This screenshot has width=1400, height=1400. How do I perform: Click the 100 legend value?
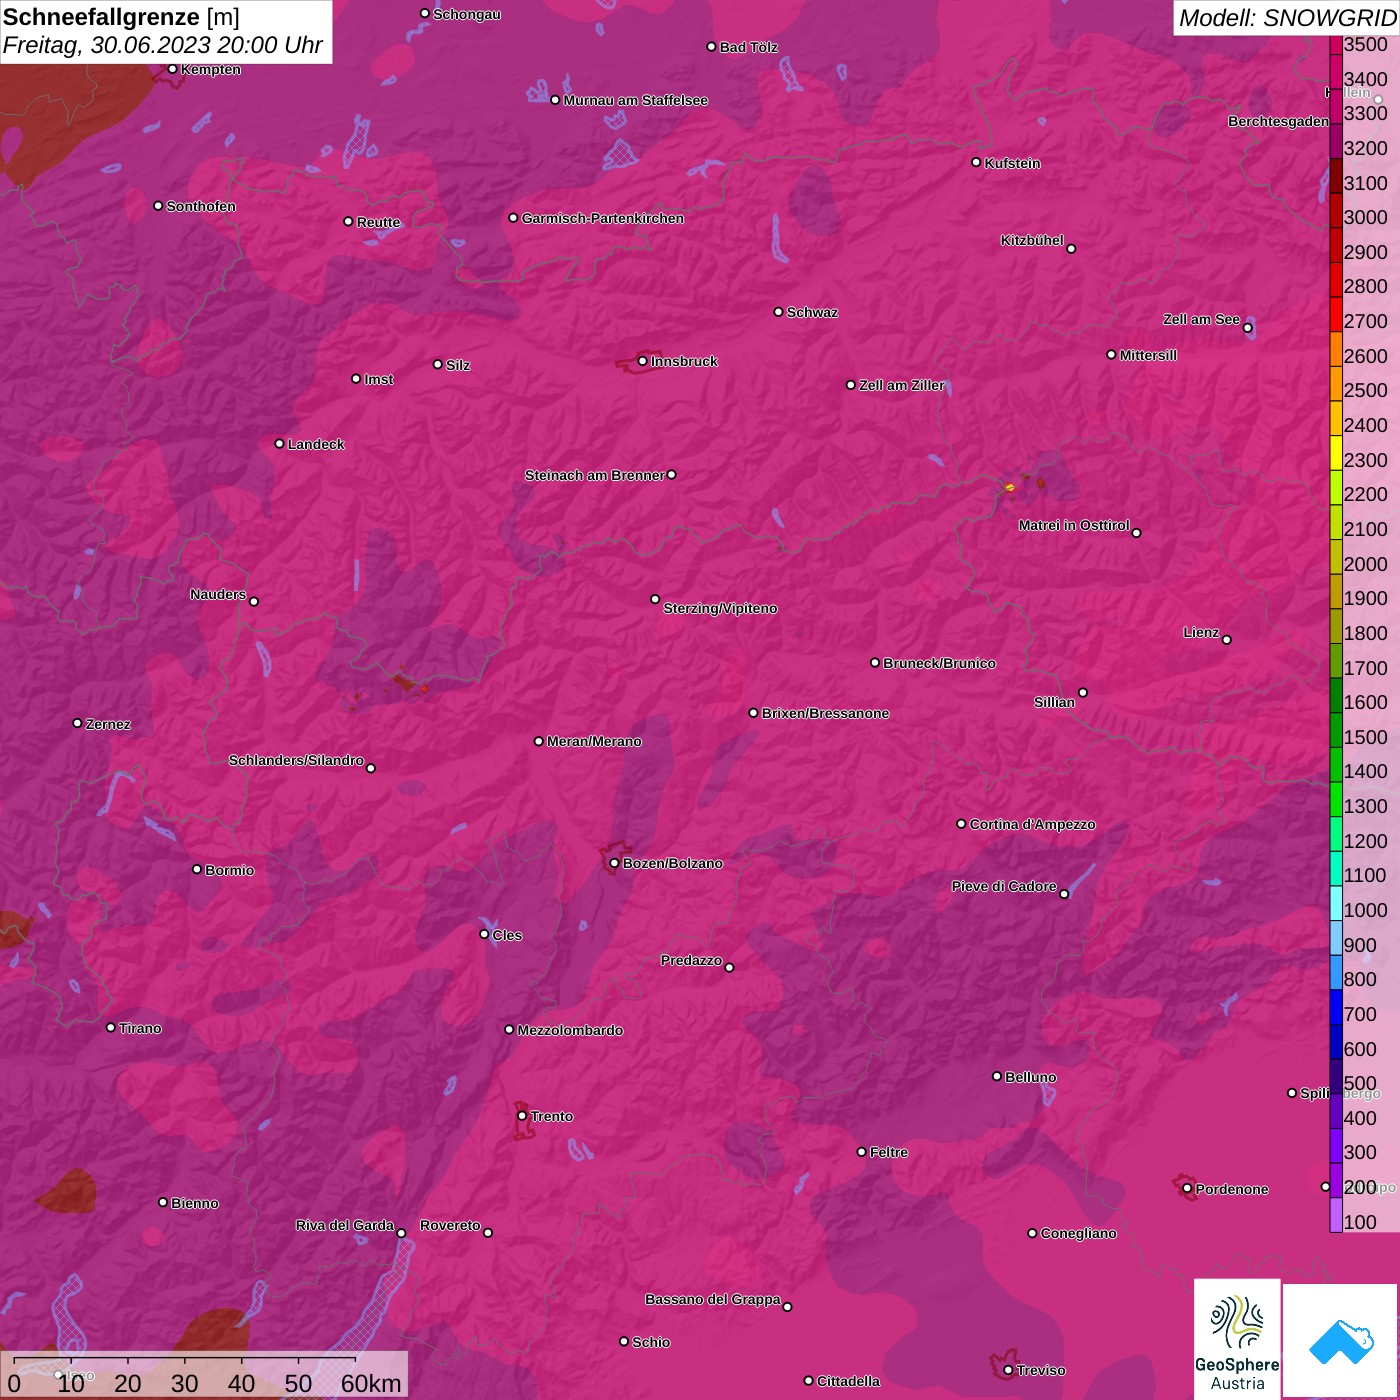point(1360,1222)
